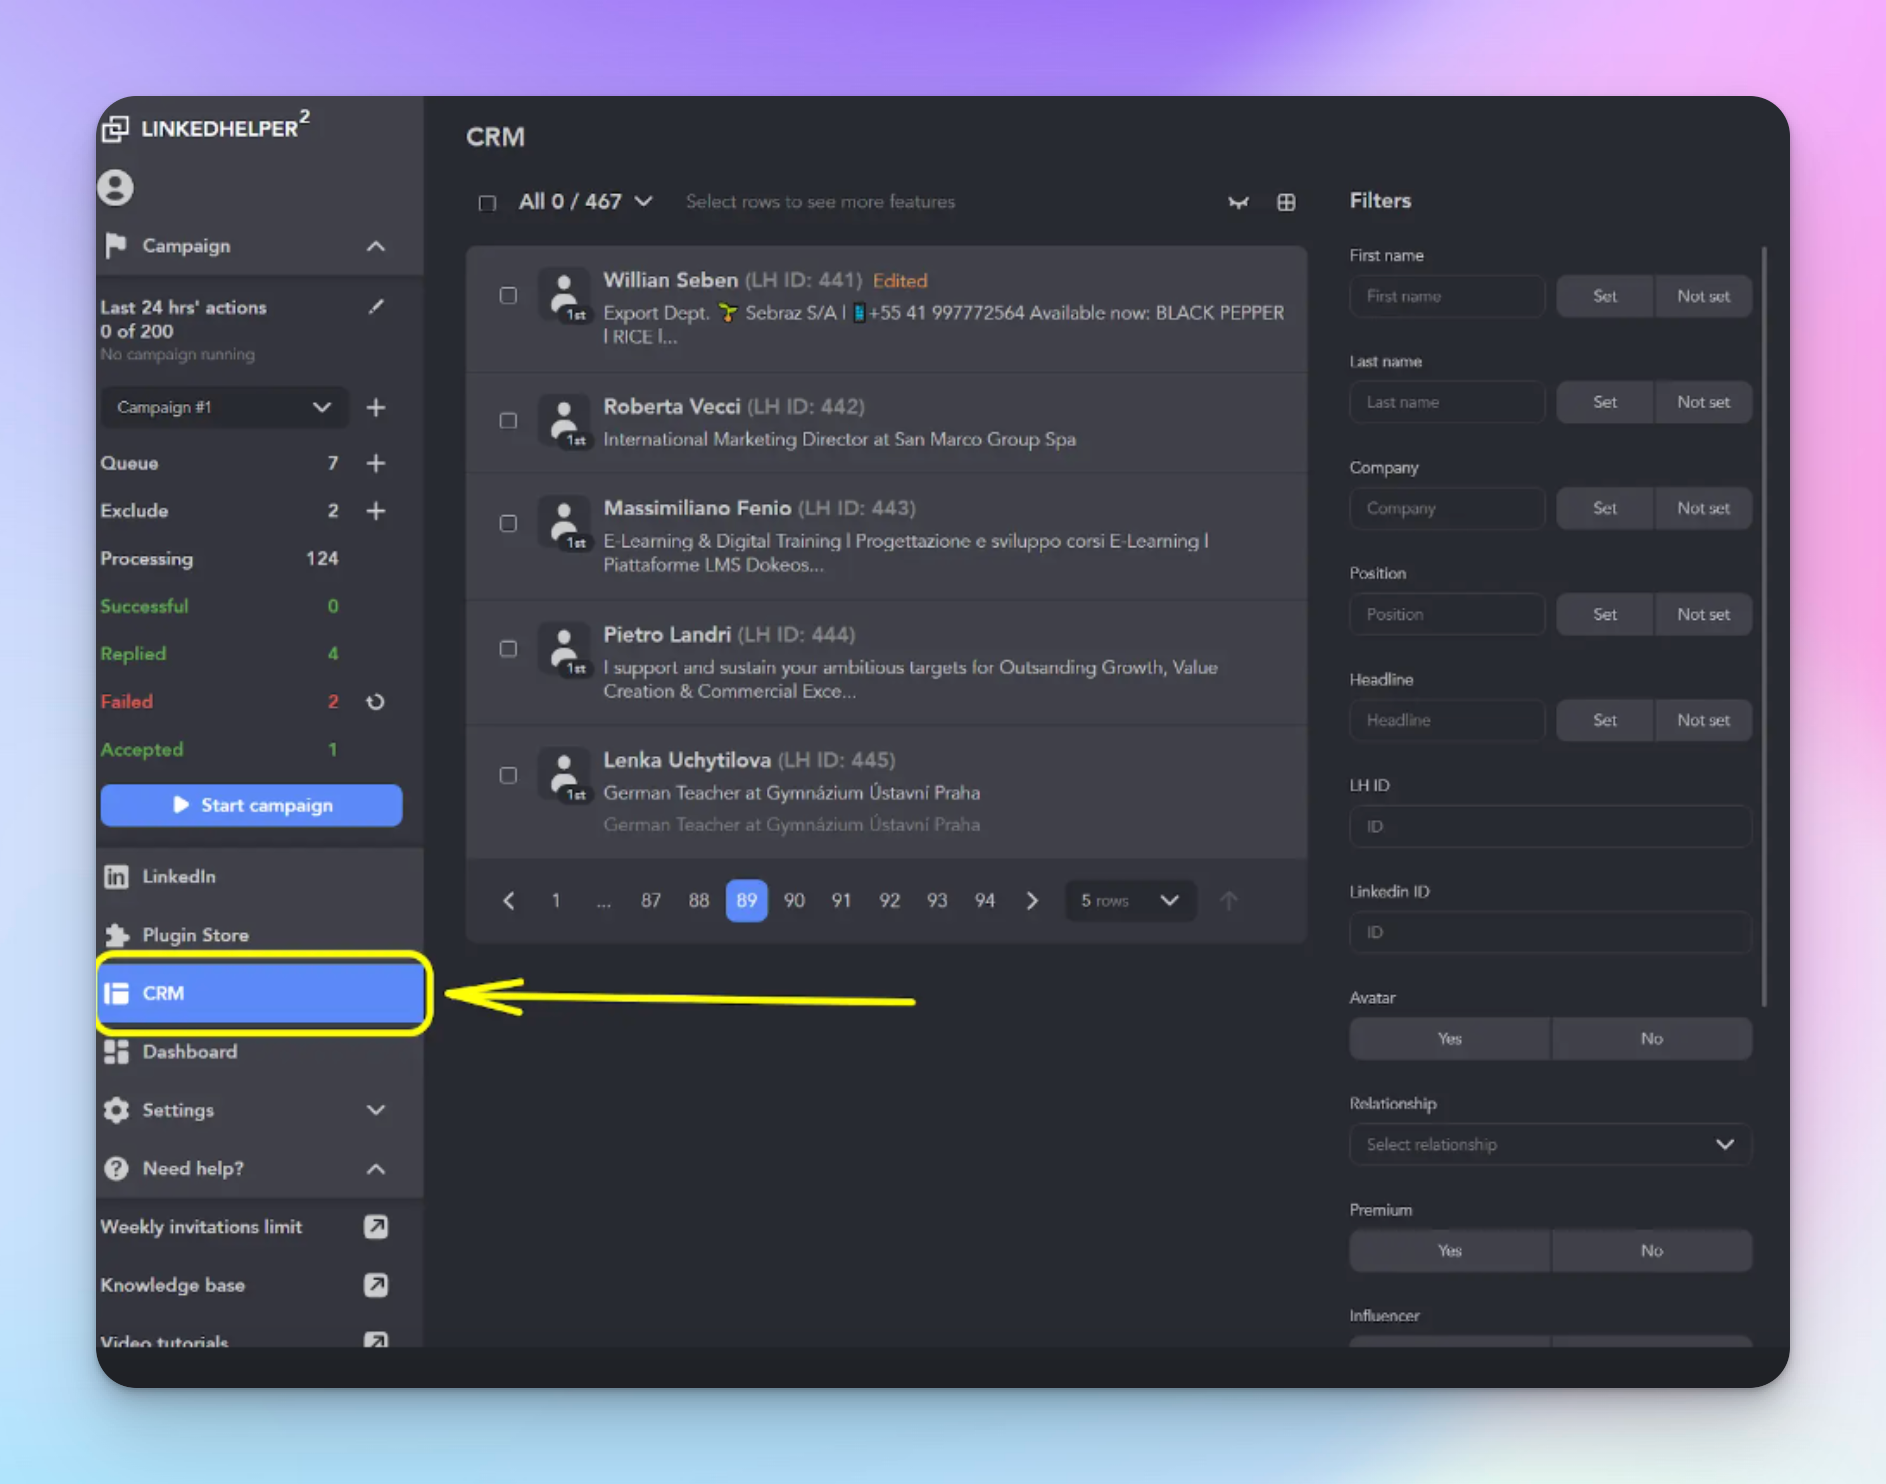Open the Processing list in sidebar

pyautogui.click(x=220, y=559)
